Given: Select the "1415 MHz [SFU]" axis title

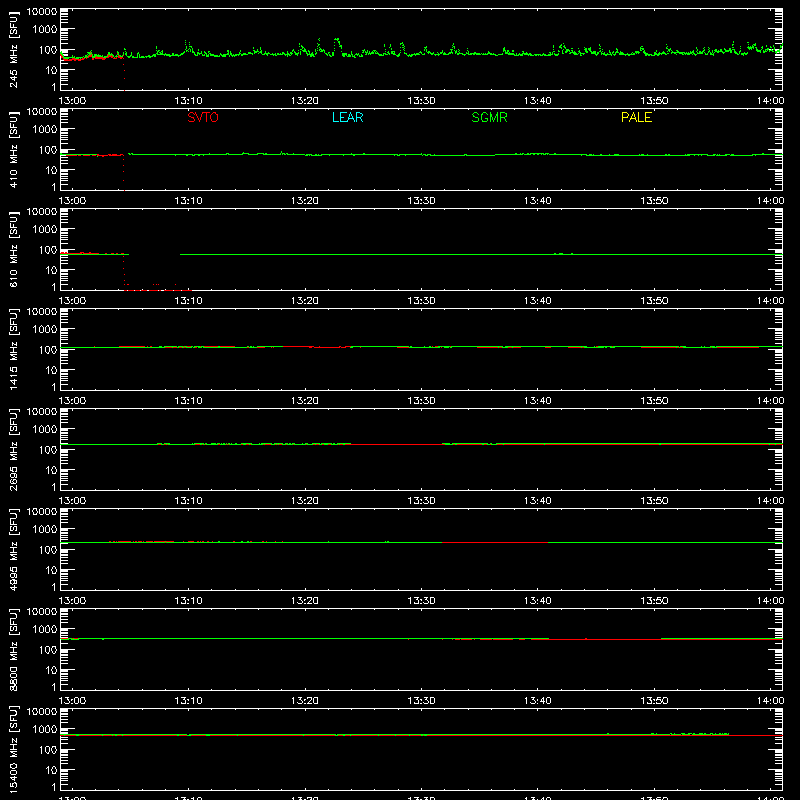Looking at the screenshot, I should (13, 349).
